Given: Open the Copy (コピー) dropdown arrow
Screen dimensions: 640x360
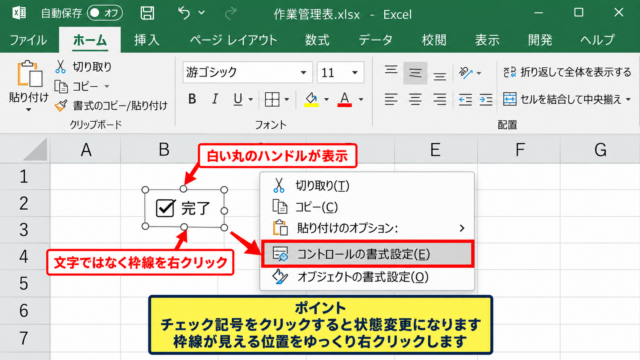Looking at the screenshot, I should point(107,87).
